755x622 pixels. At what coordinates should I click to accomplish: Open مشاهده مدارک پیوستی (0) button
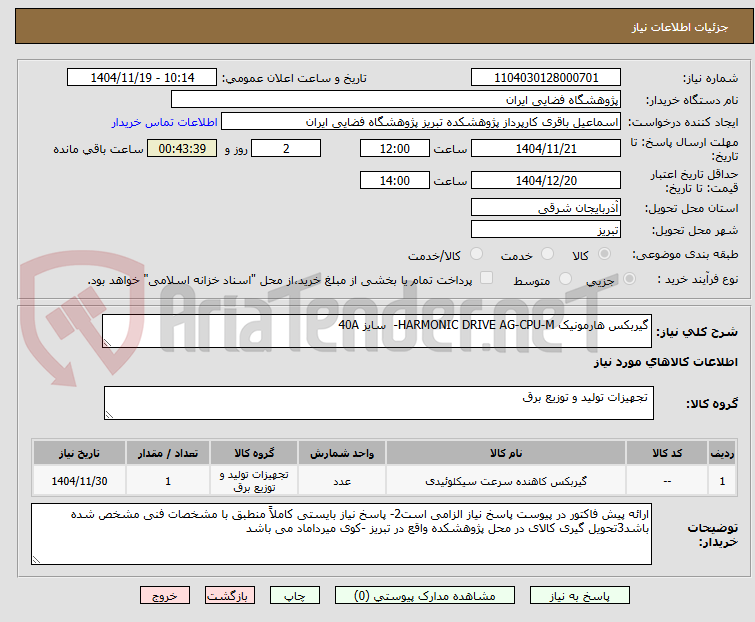tap(425, 596)
